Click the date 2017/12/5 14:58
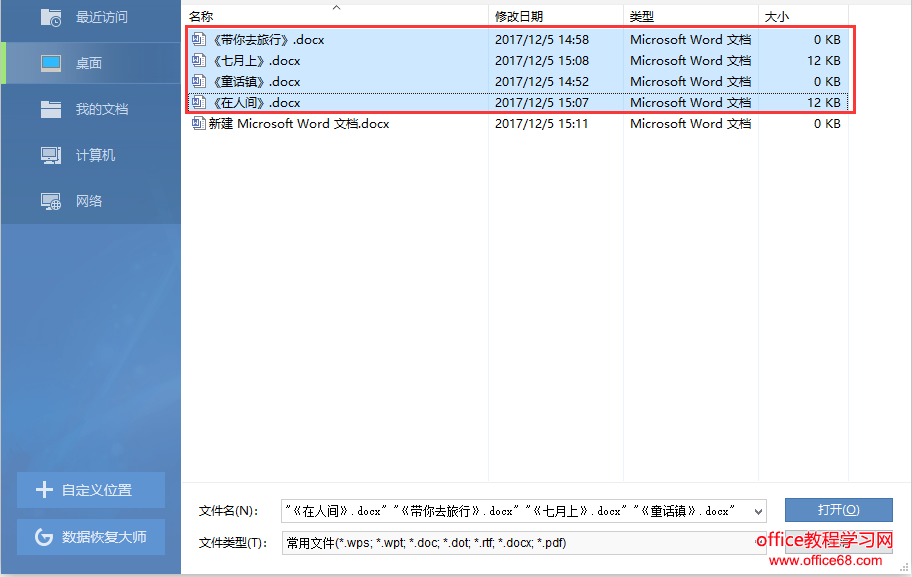 coord(542,40)
